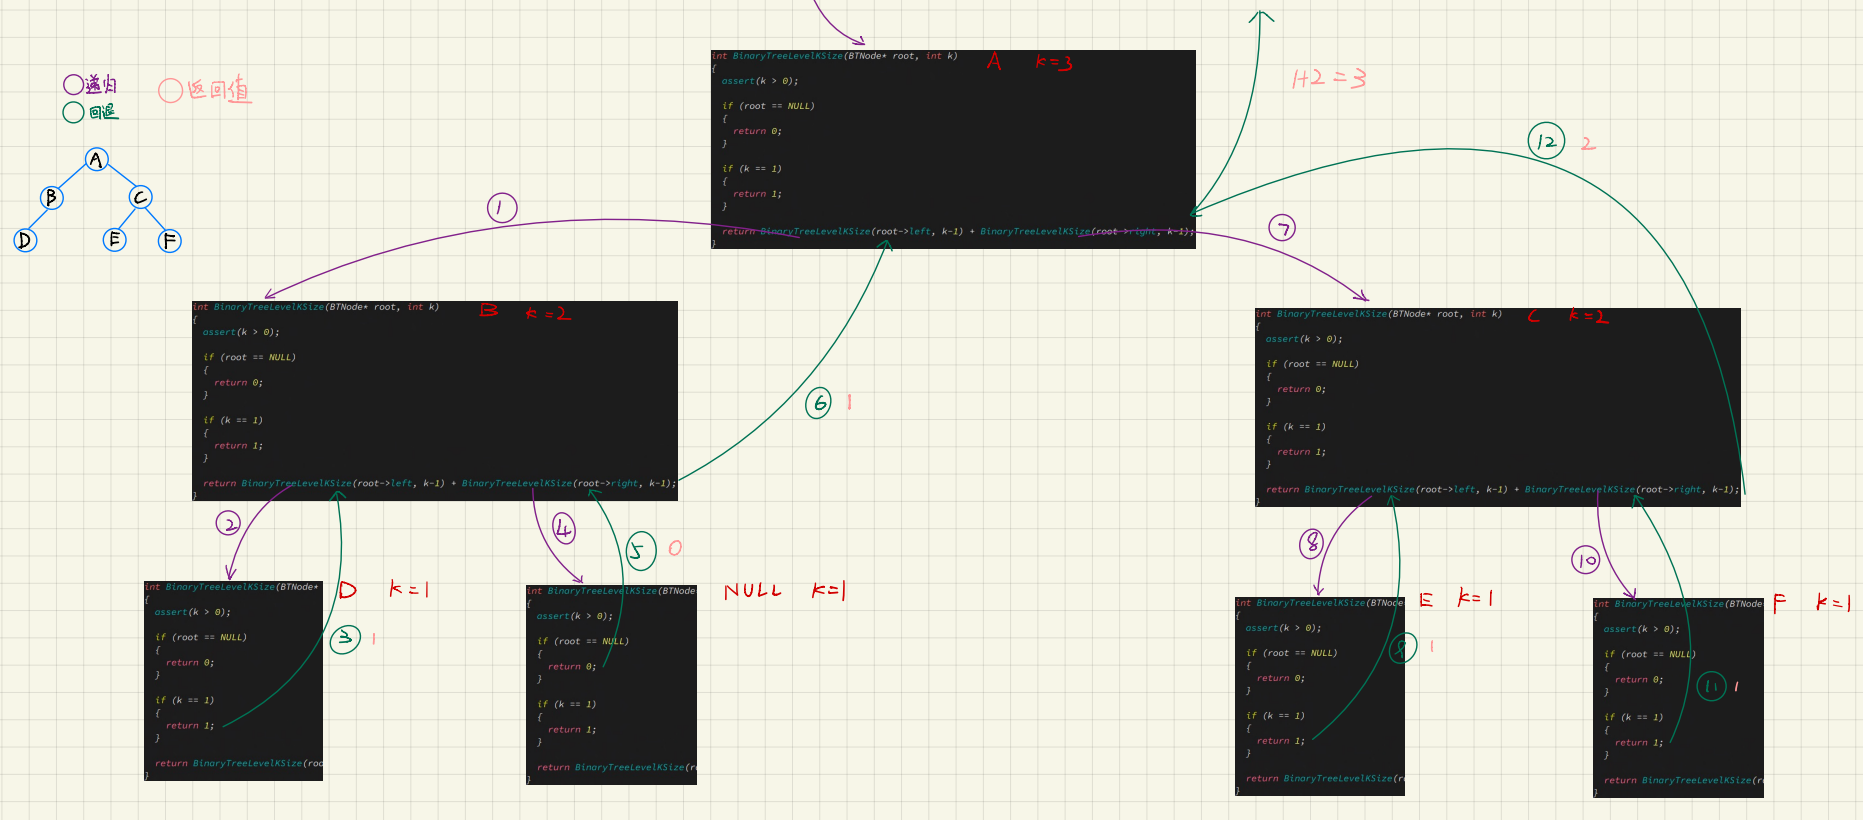This screenshot has height=820, width=1863.
Task: Click the final return line in code block B
Action: [x=439, y=483]
